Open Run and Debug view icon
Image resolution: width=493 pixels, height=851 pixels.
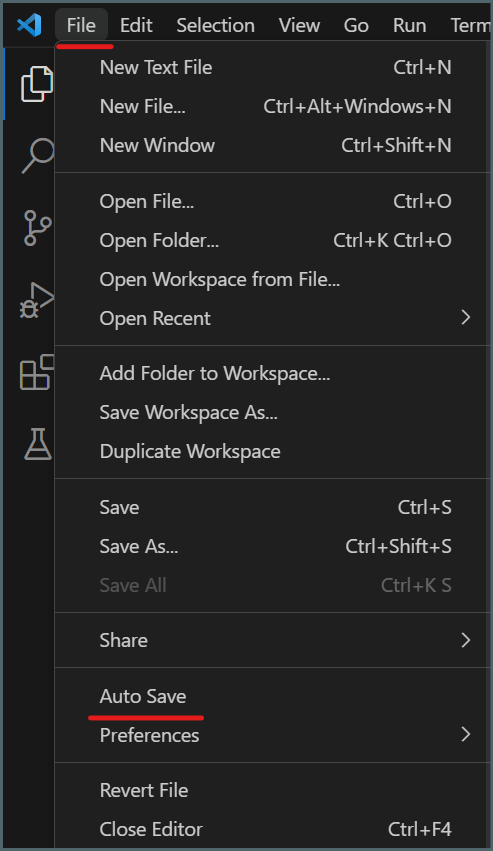[x=37, y=300]
